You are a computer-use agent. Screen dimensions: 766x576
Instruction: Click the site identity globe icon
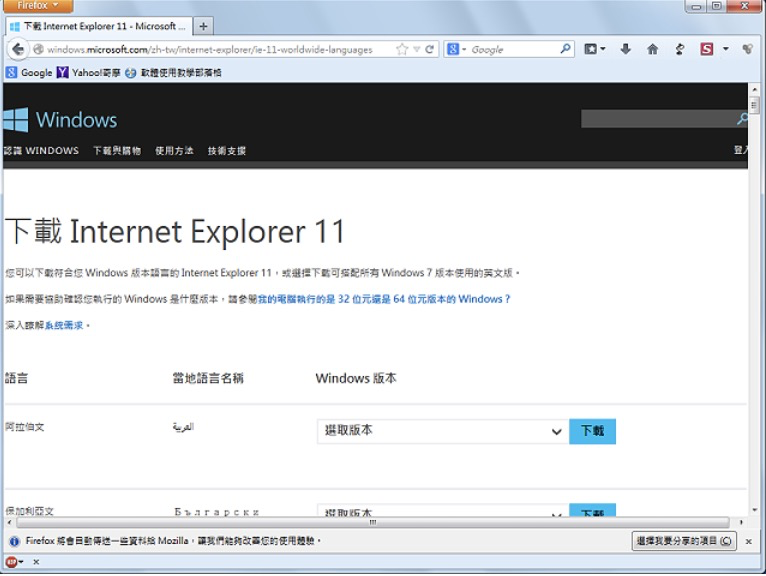pyautogui.click(x=38, y=49)
